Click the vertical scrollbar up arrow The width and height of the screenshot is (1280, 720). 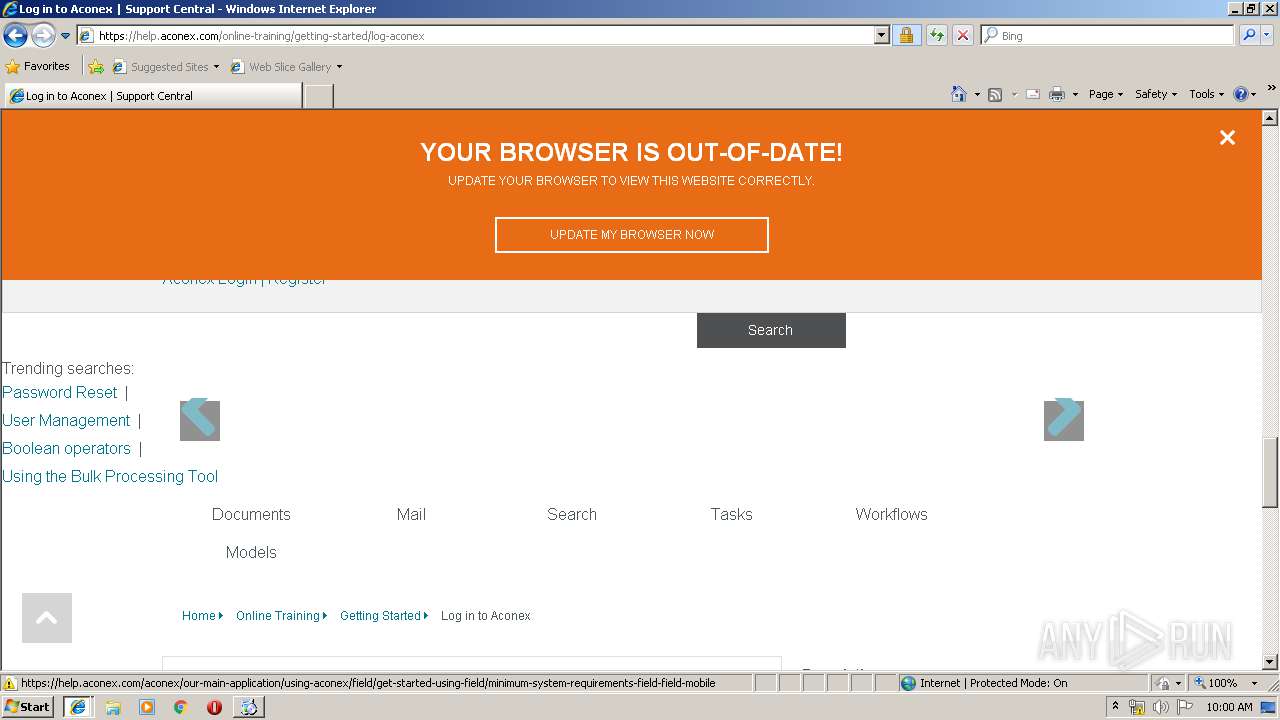tap(1270, 118)
